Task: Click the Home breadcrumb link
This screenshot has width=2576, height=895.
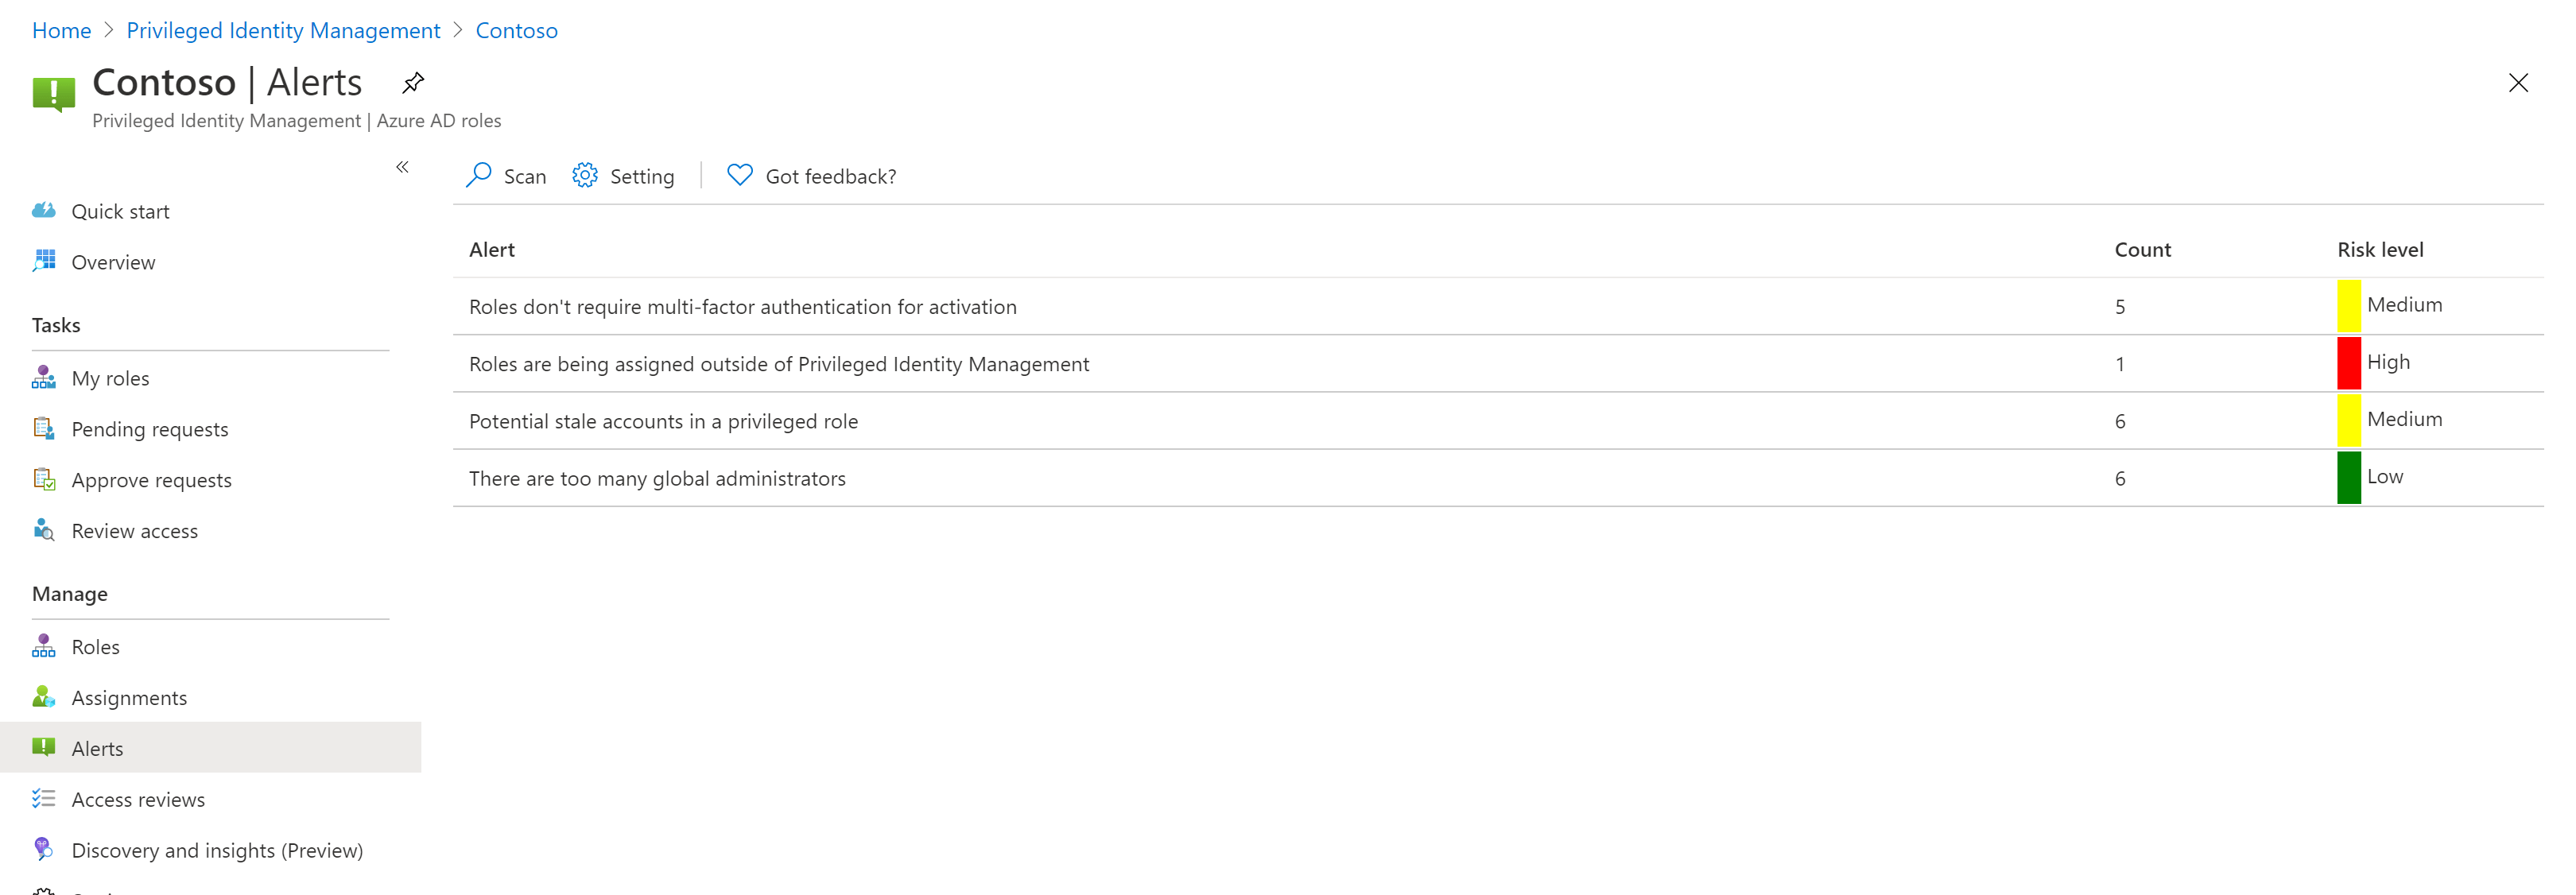Action: (62, 31)
